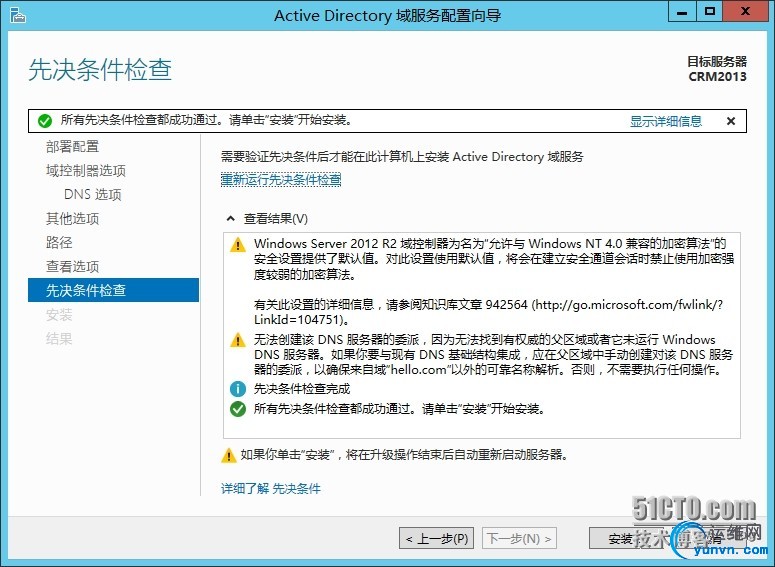
Task: Click the wizard icon in title bar
Action: pyautogui.click(x=18, y=15)
